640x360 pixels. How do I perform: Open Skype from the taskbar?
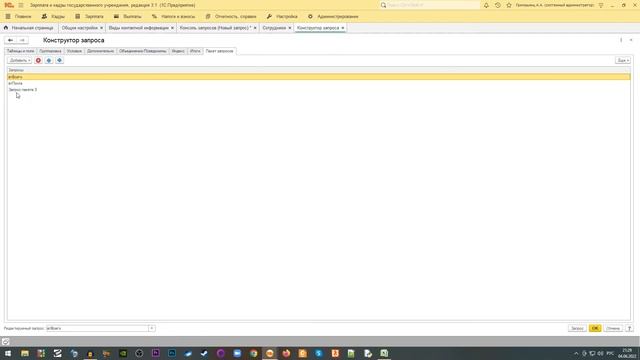pos(319,353)
